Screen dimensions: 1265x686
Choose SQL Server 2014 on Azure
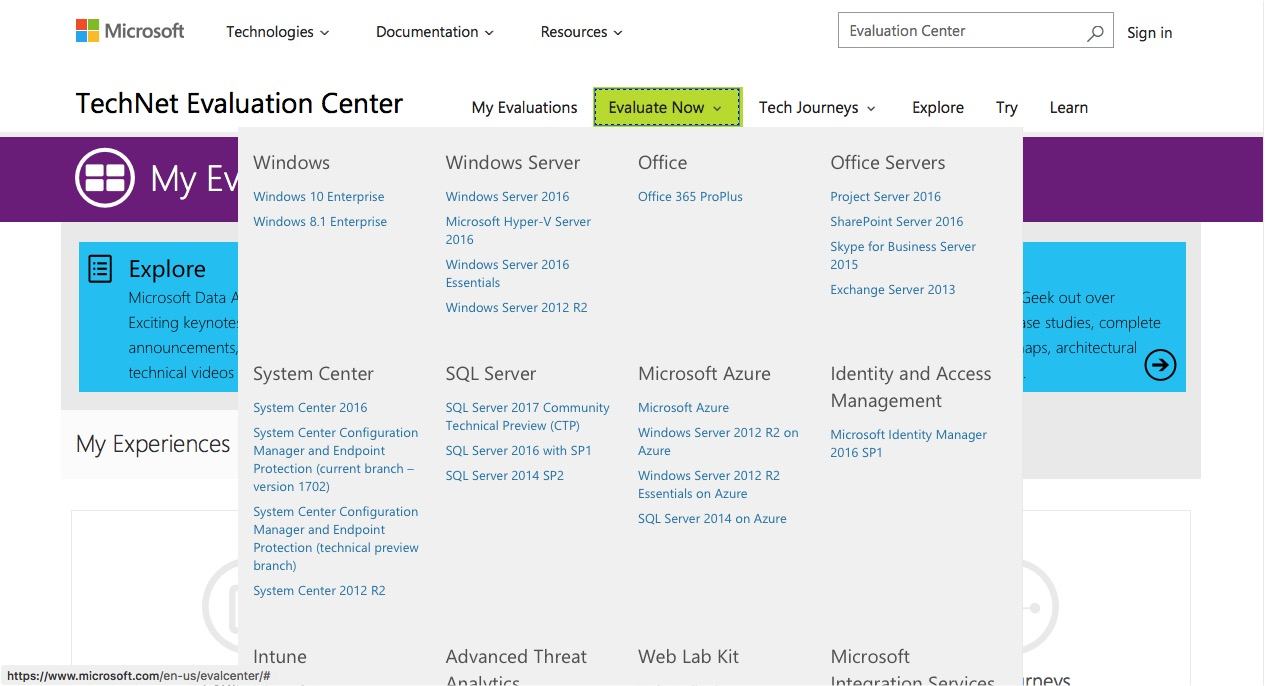[x=712, y=519]
